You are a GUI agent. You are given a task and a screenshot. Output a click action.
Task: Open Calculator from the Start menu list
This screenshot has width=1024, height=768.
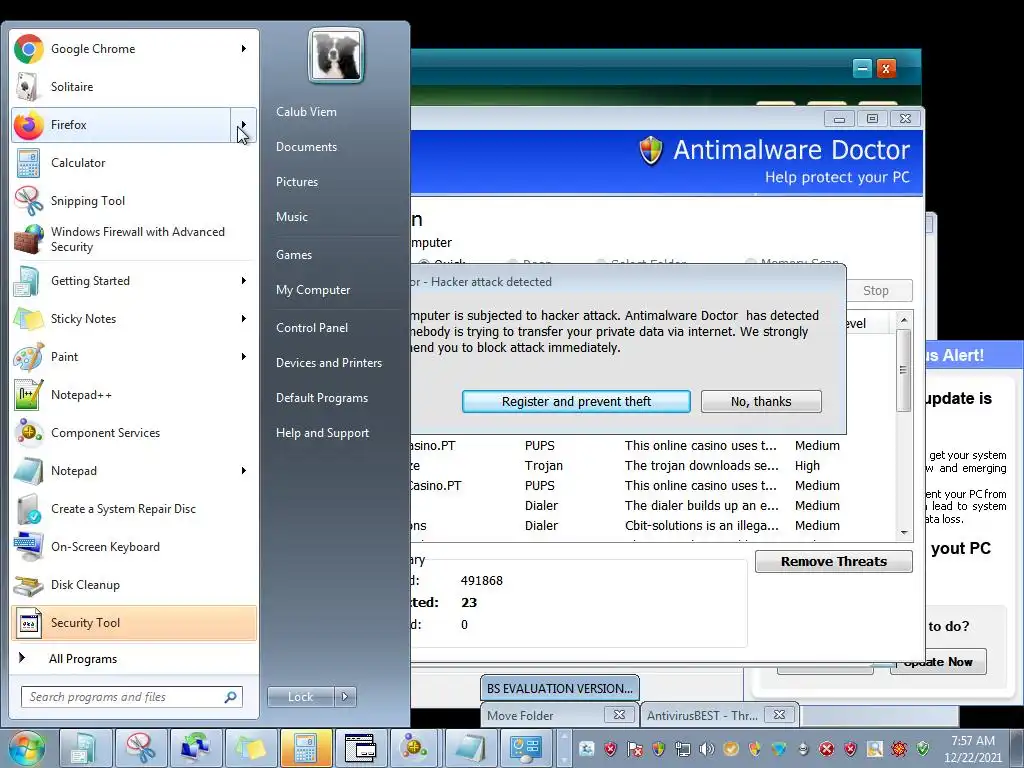[x=134, y=163]
